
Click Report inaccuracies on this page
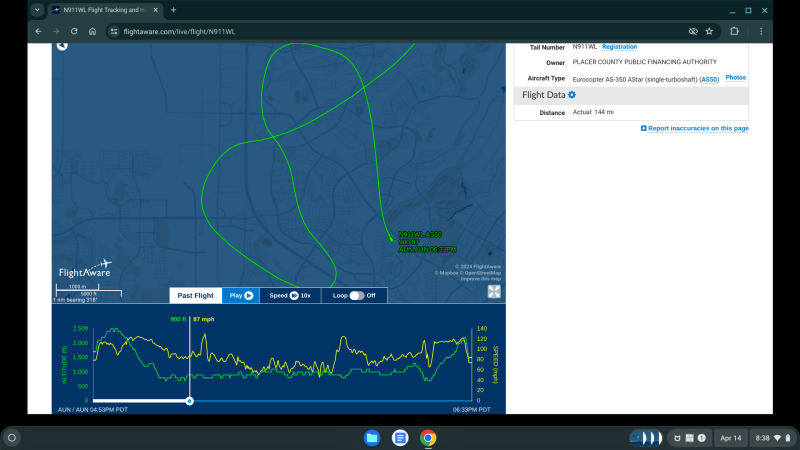click(695, 128)
